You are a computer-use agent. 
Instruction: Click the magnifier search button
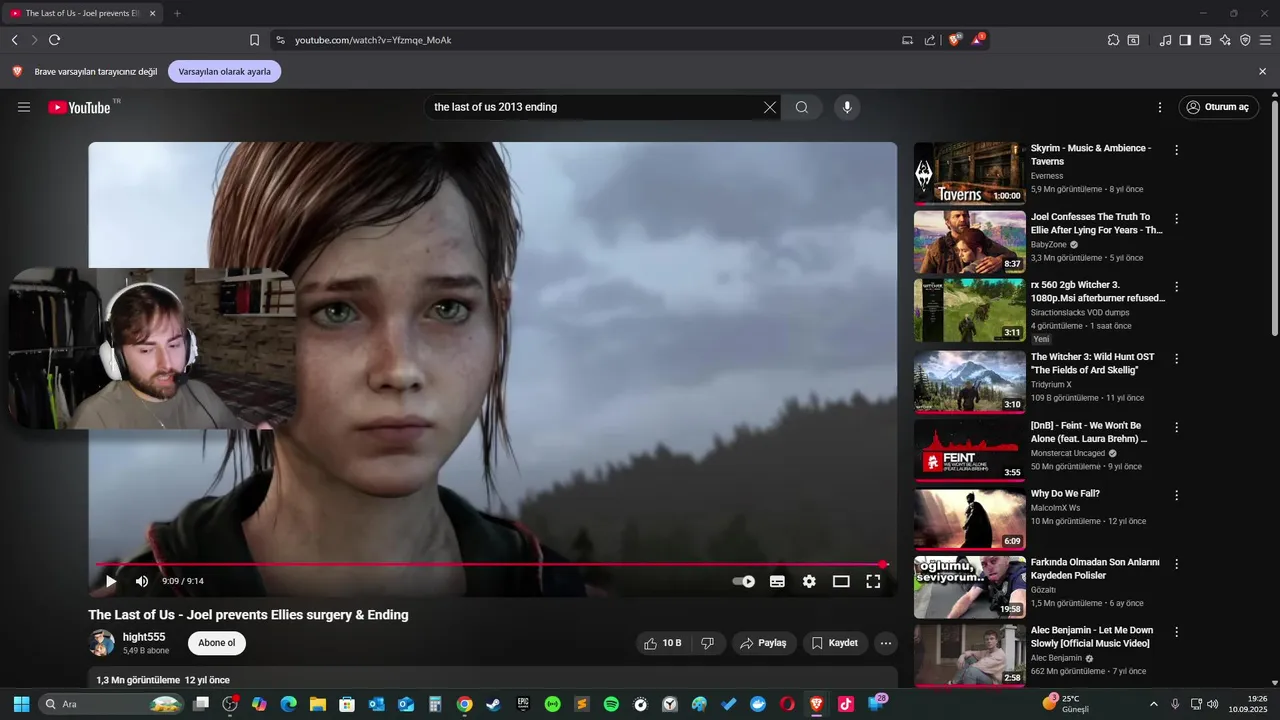coord(802,107)
